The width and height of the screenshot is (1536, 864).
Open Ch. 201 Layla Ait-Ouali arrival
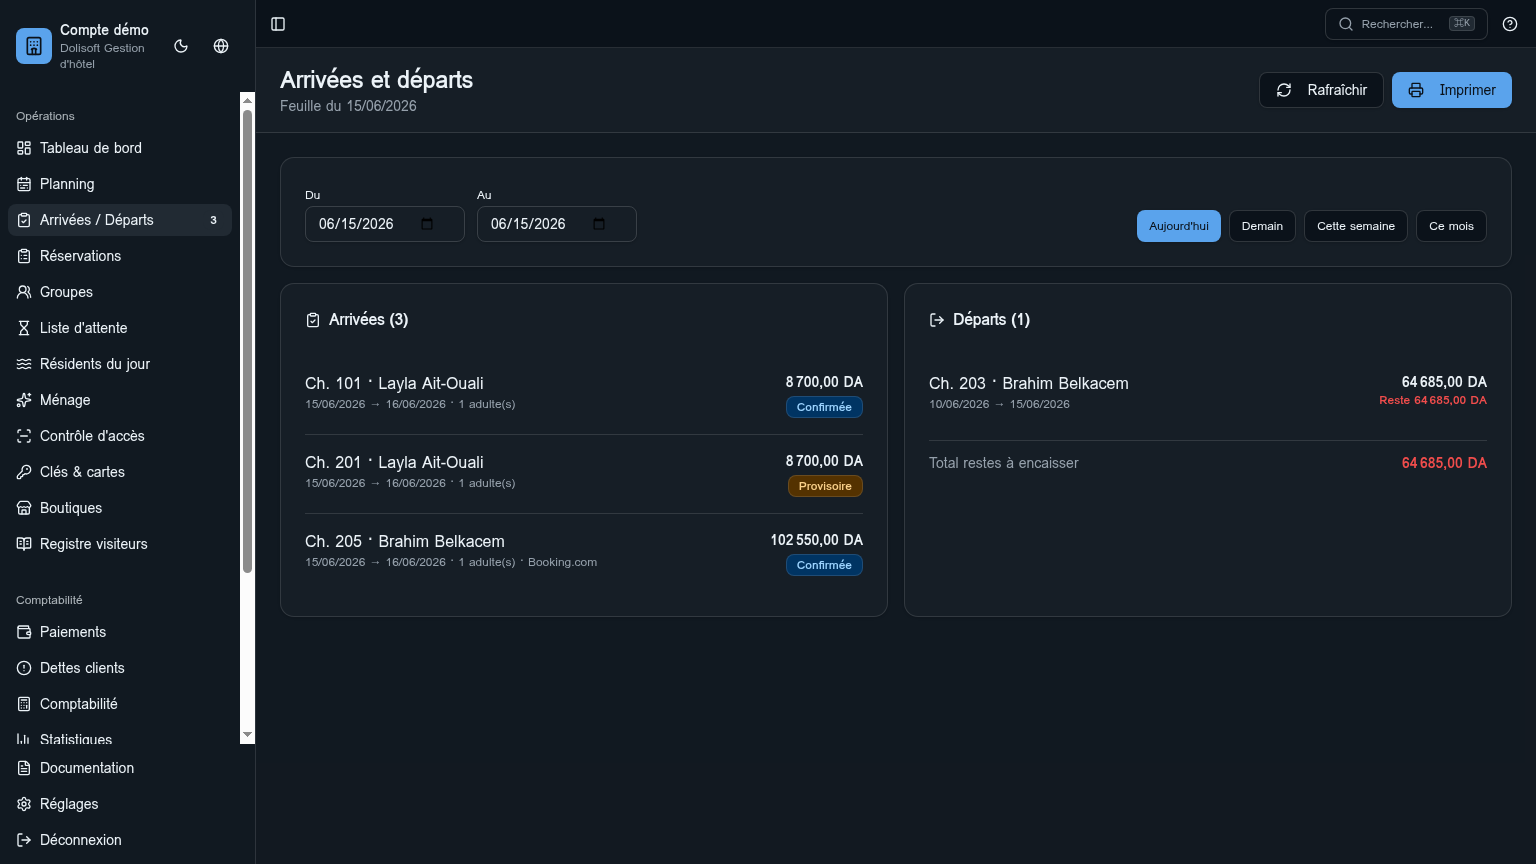click(x=584, y=474)
